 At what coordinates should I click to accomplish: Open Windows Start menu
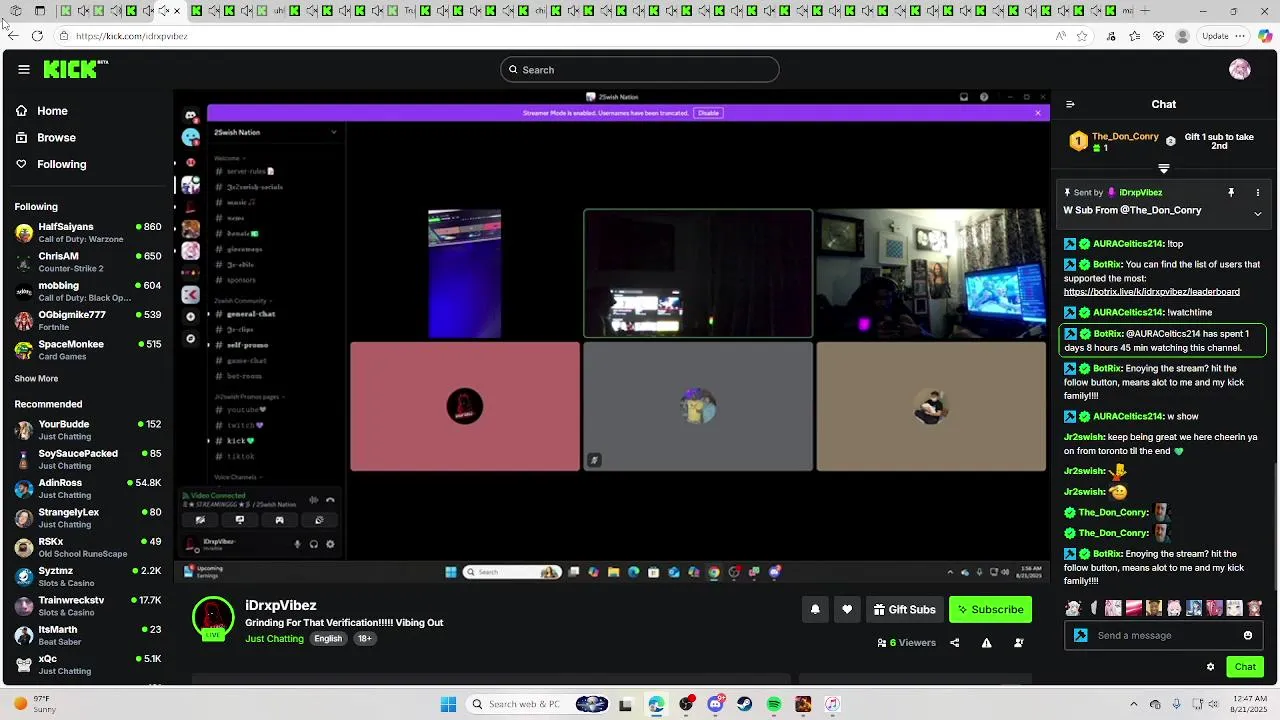448,704
